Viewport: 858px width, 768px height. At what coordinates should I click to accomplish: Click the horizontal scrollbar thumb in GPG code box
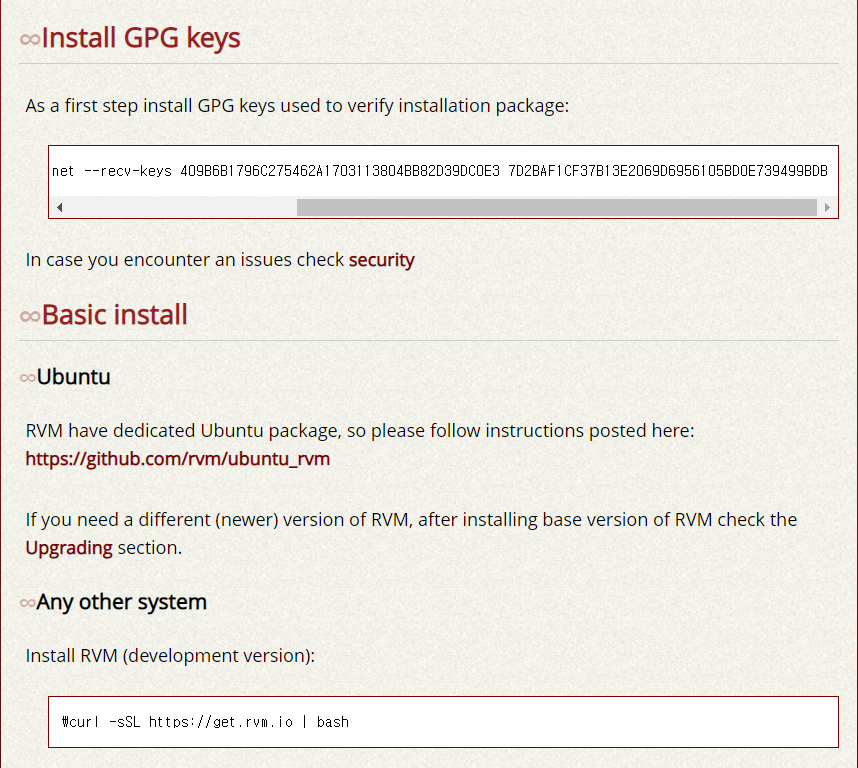556,207
